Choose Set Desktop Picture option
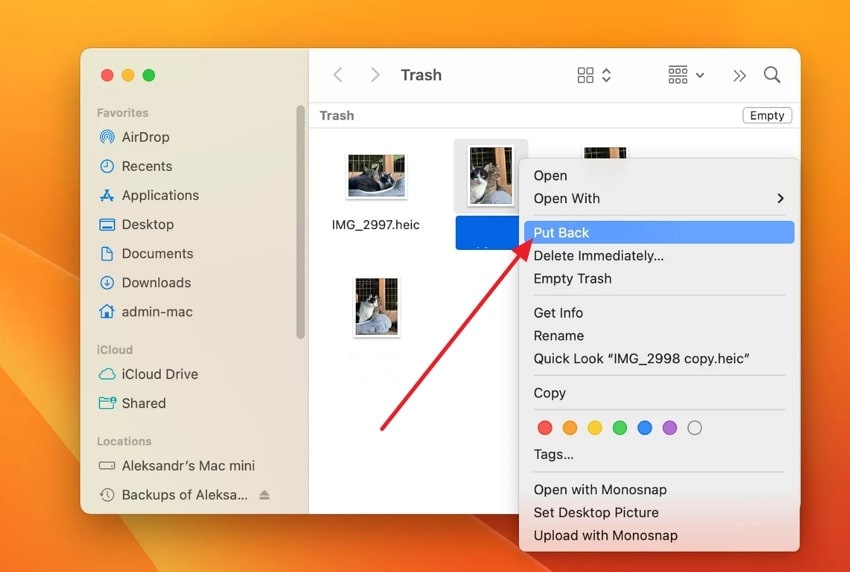This screenshot has height=572, width=850. [596, 512]
